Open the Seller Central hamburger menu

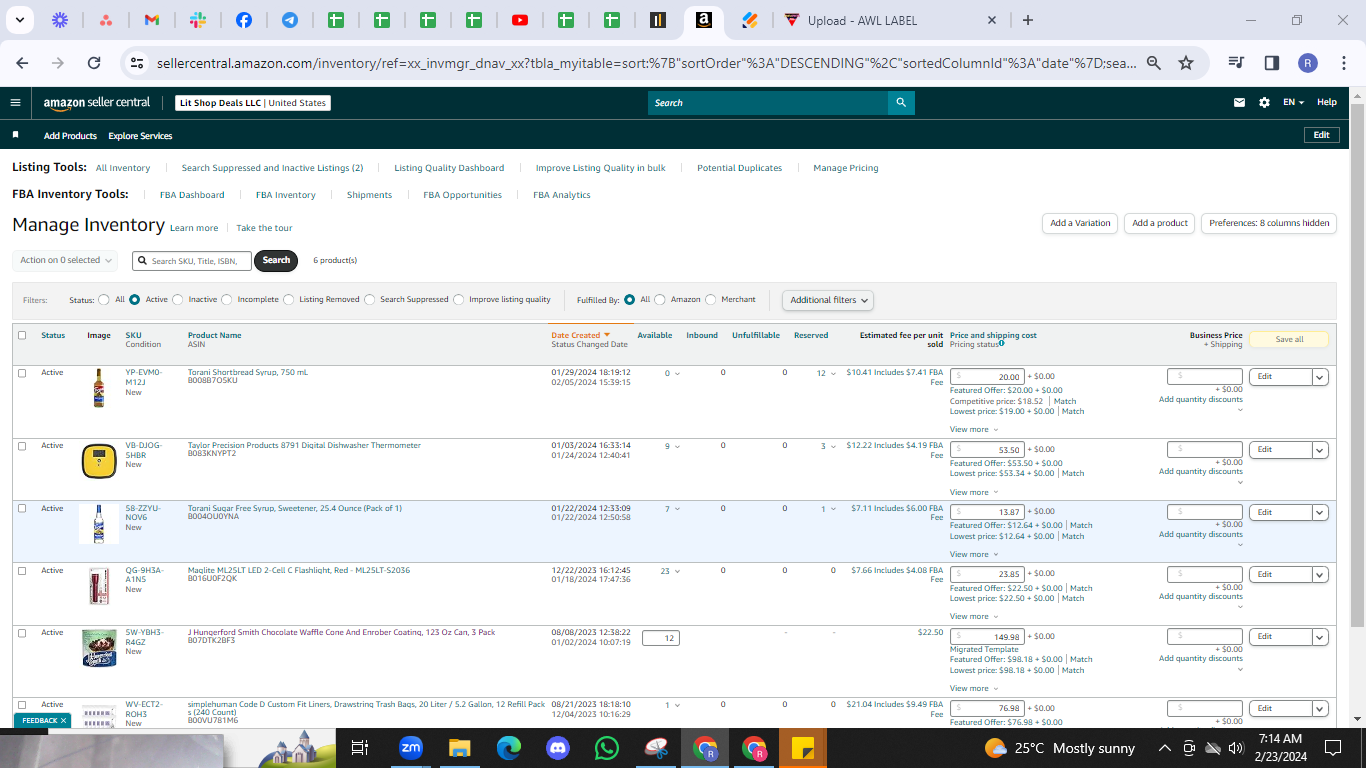15,102
